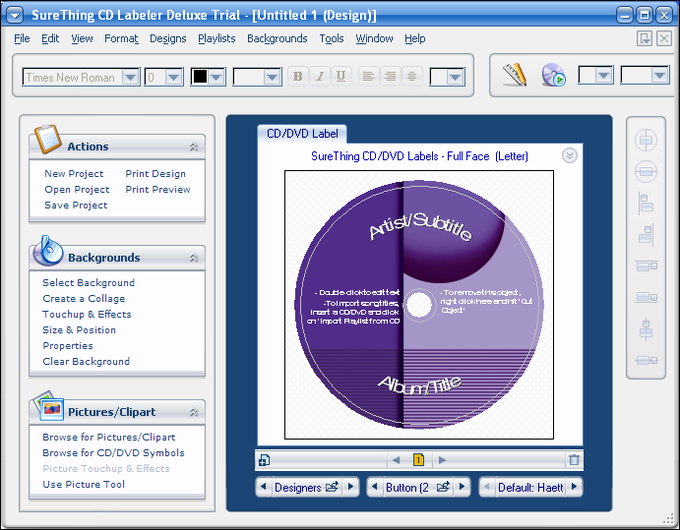This screenshot has height=530, width=680.
Task: Click the black text color swatch
Action: click(200, 77)
